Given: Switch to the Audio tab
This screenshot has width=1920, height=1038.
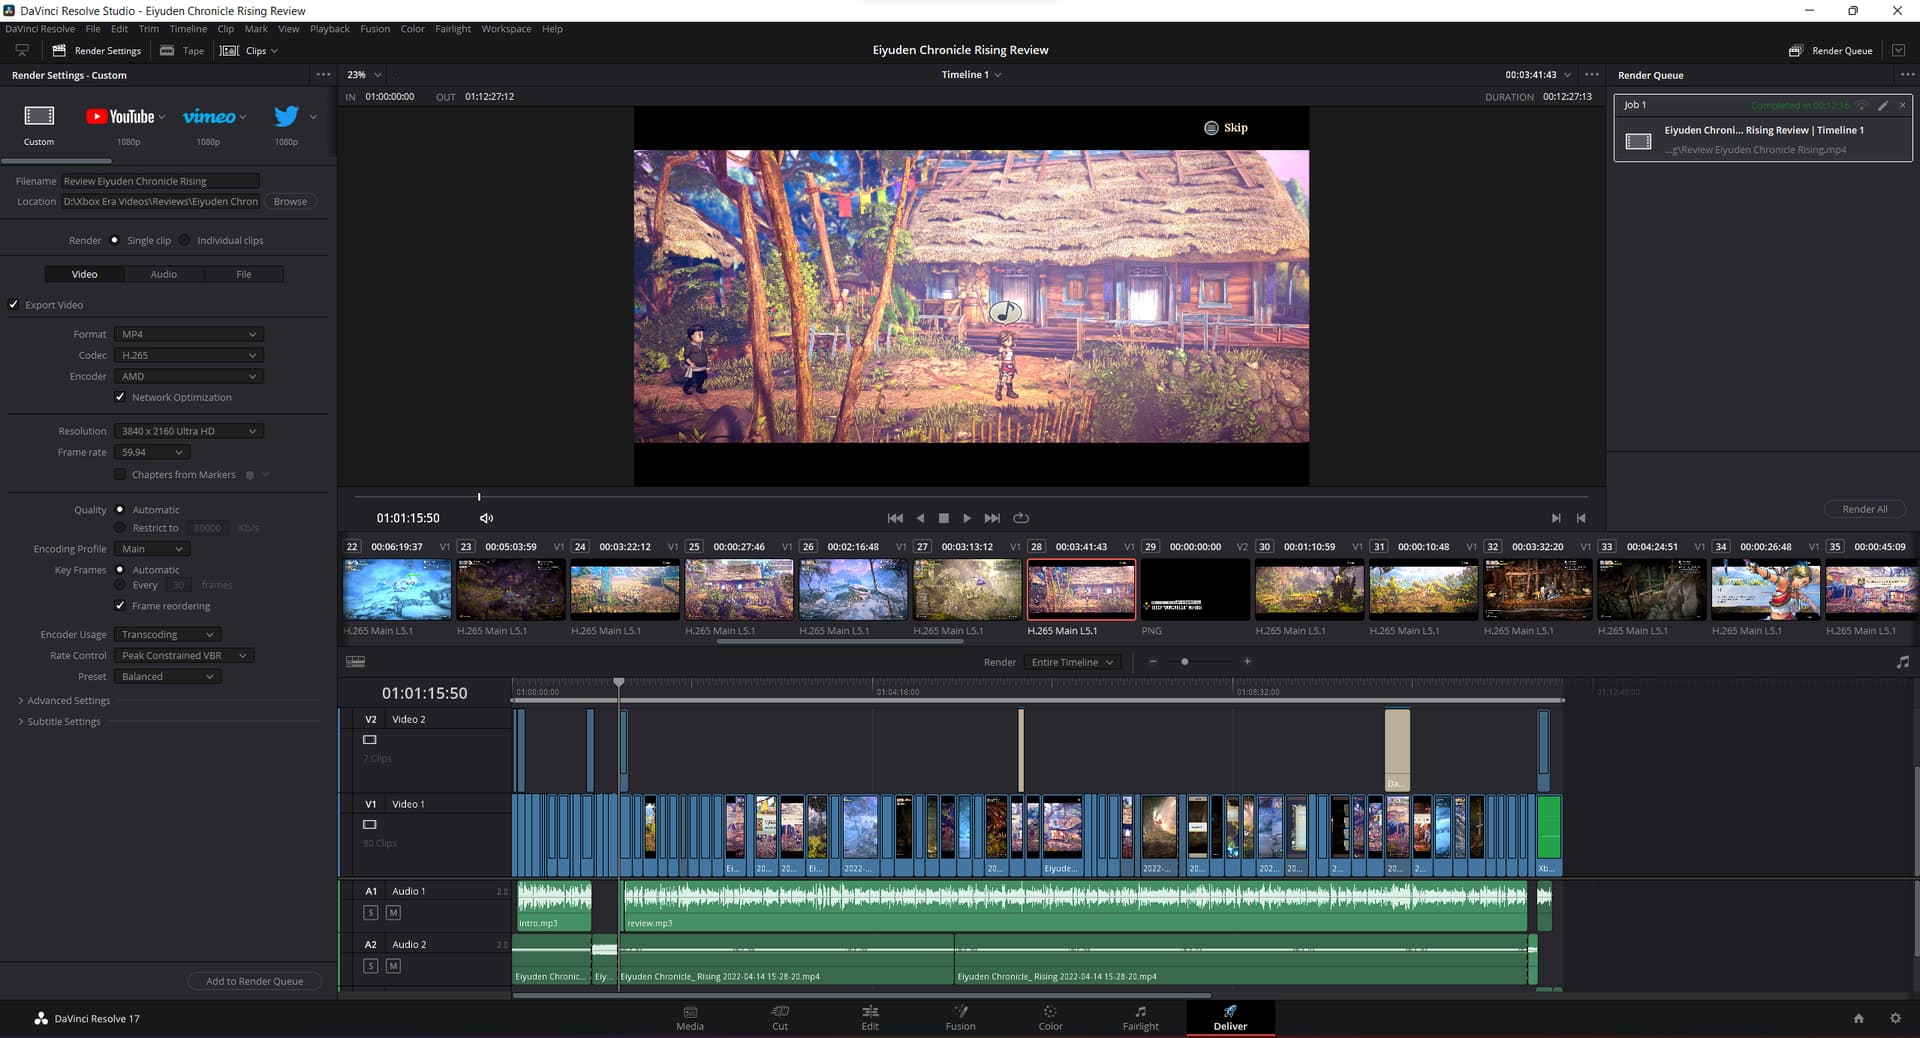Looking at the screenshot, I should (x=164, y=274).
